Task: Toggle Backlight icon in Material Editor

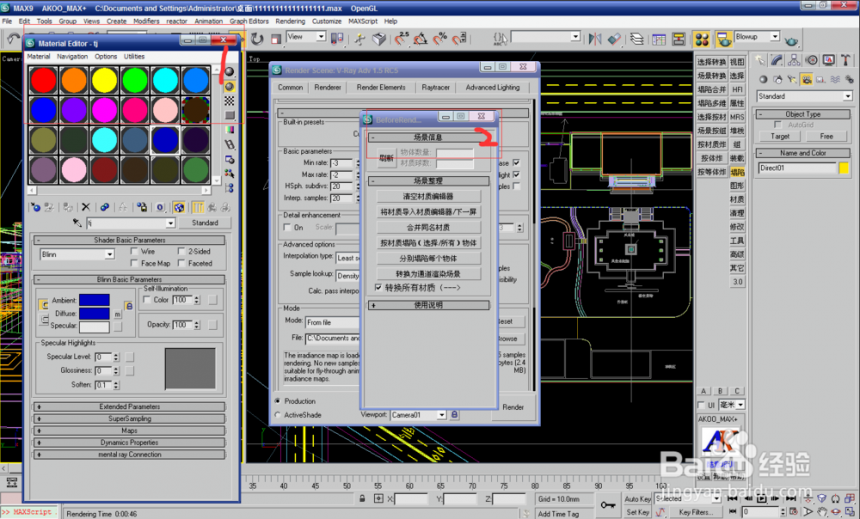Action: coord(229,86)
